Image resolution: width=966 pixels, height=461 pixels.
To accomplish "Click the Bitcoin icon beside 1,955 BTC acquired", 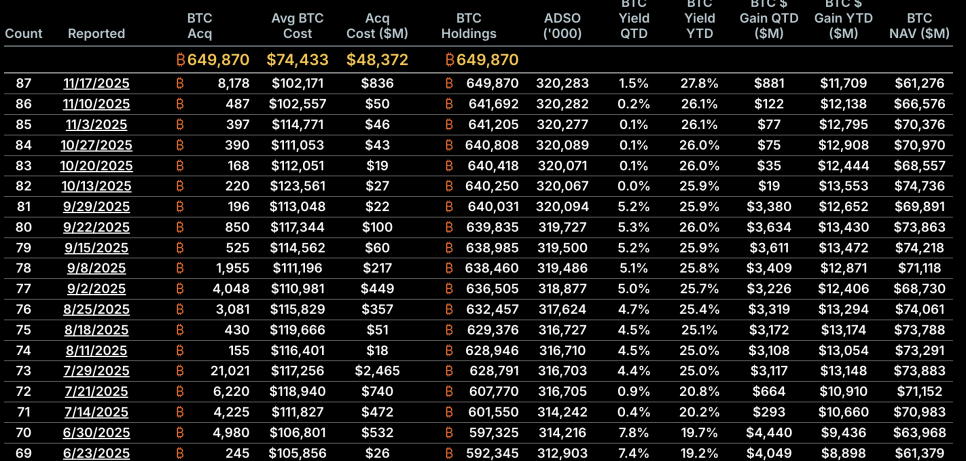I will (x=181, y=268).
